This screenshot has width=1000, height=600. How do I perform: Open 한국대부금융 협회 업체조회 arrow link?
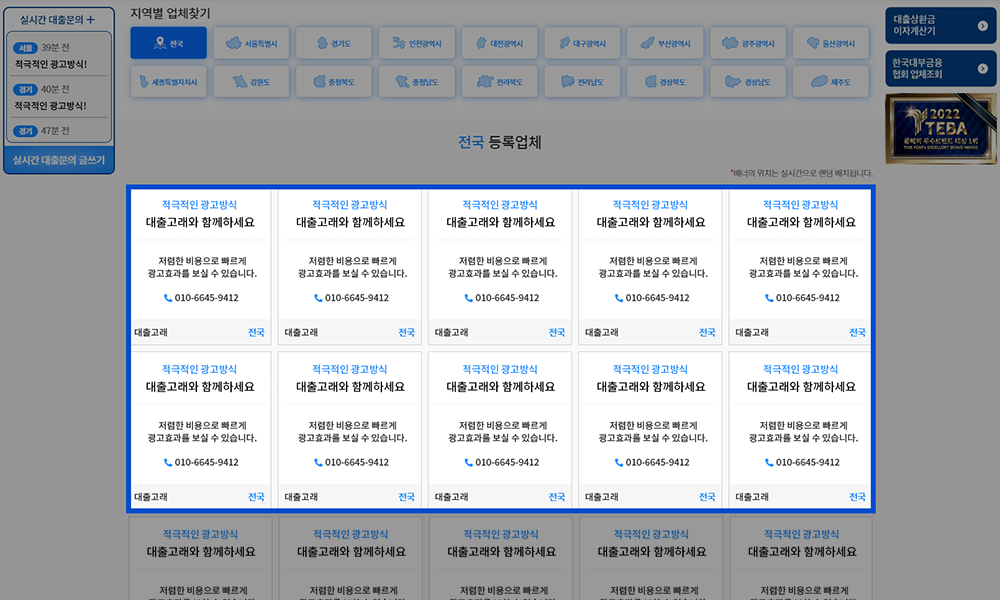click(x=939, y=68)
